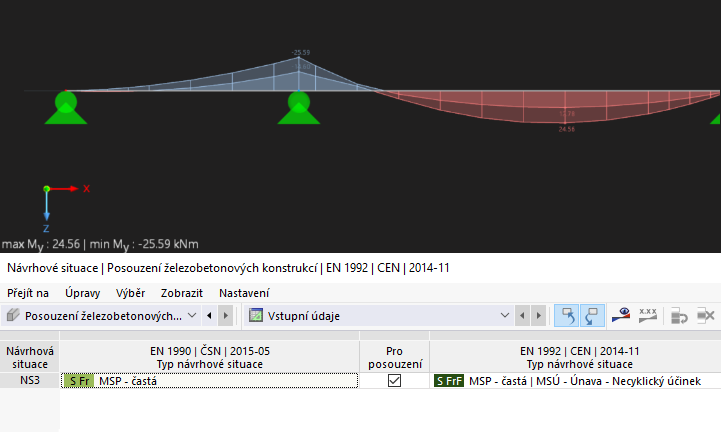Go to next add-on with right arrow
The image size is (721, 432).
tap(225, 316)
